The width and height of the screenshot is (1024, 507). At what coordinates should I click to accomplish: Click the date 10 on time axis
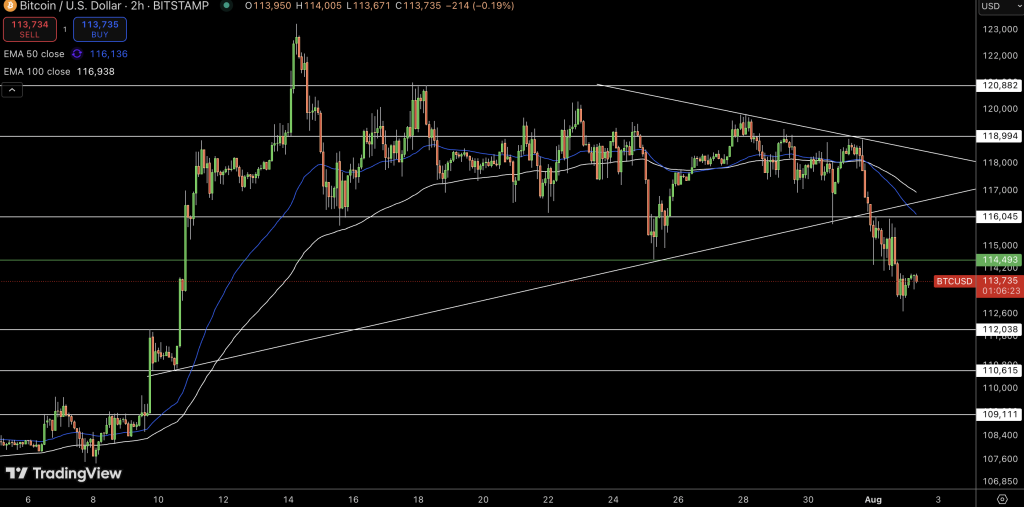coord(159,499)
